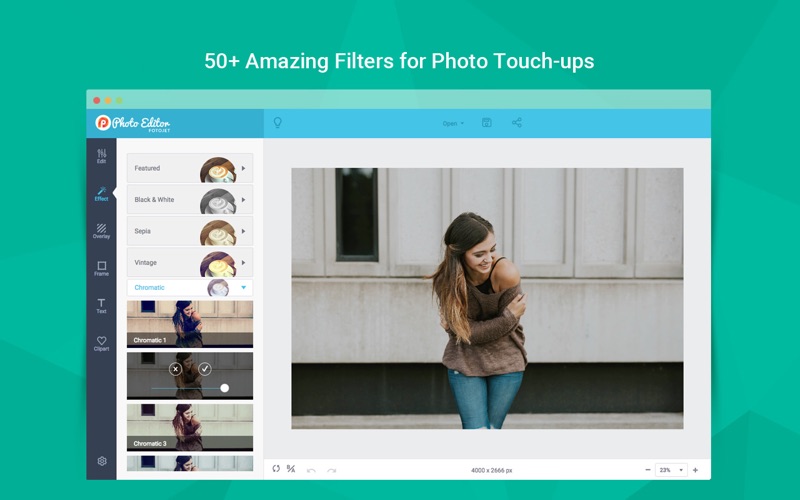
Task: Expand the Black & White filter category
Action: pos(190,199)
